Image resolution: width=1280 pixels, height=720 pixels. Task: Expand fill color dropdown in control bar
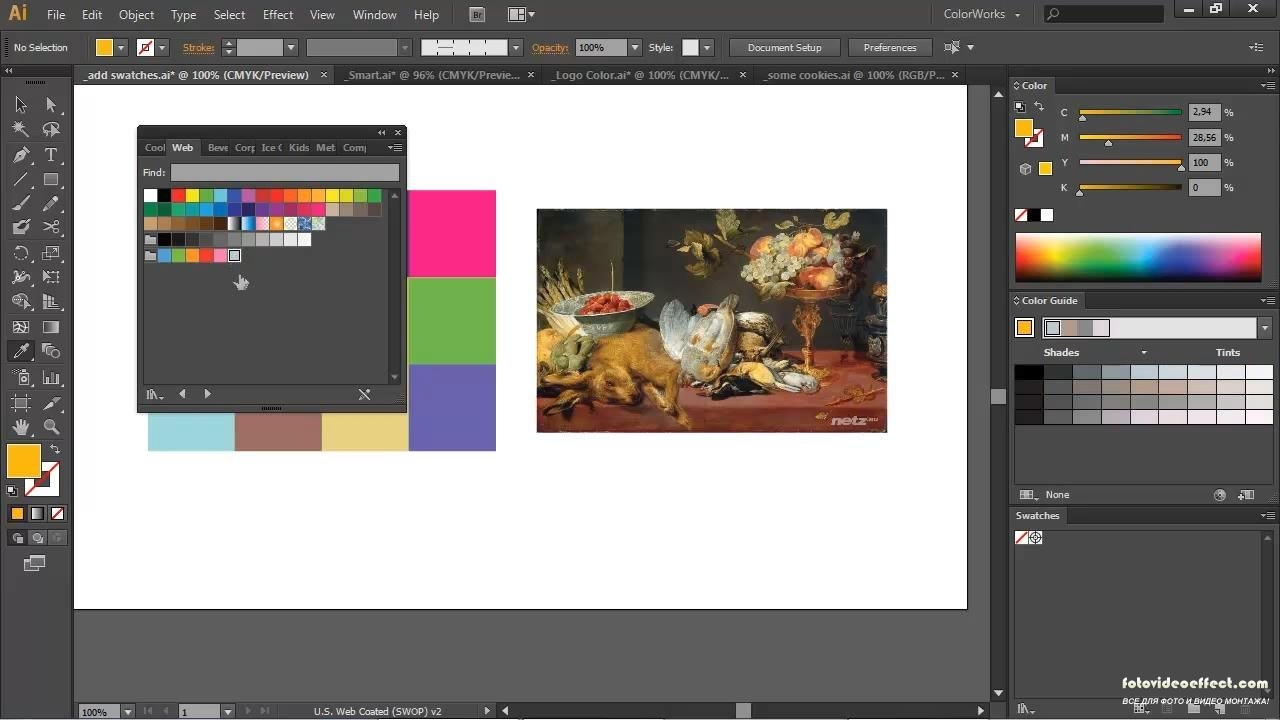121,47
